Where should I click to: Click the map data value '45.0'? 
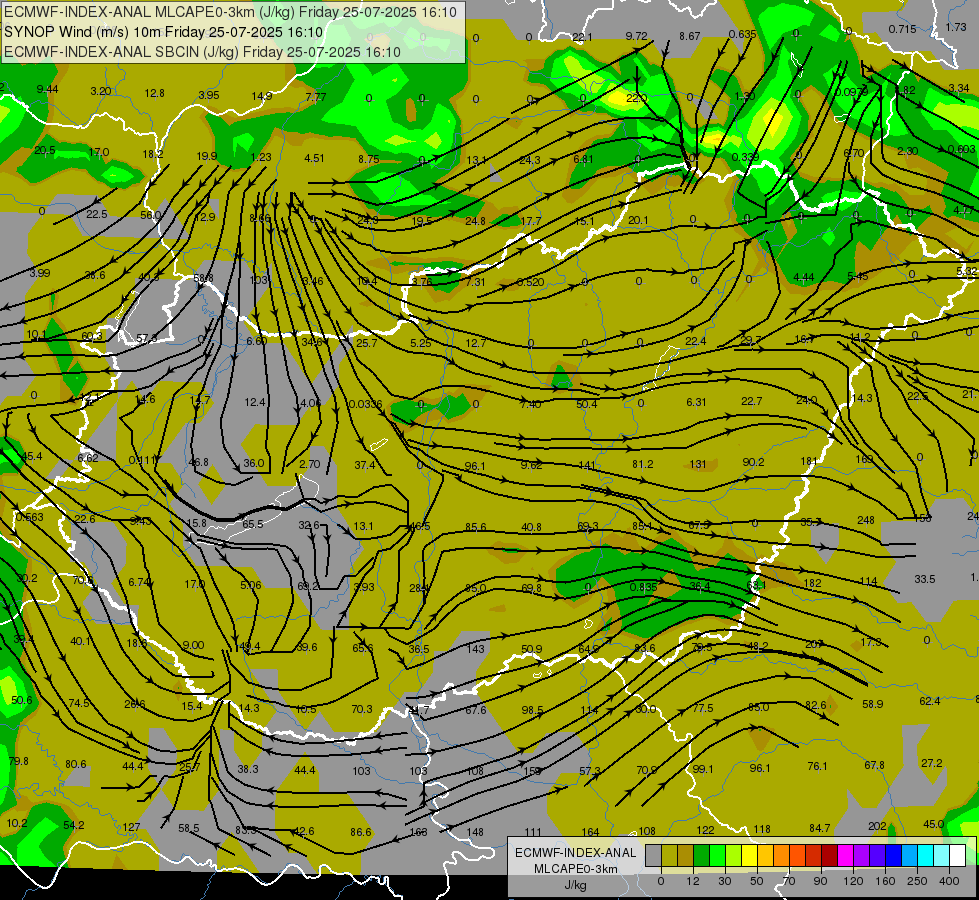[x=933, y=824]
